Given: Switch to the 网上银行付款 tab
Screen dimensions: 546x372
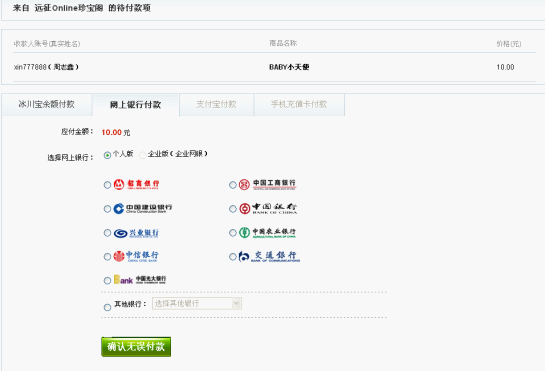Looking at the screenshot, I should (136, 104).
